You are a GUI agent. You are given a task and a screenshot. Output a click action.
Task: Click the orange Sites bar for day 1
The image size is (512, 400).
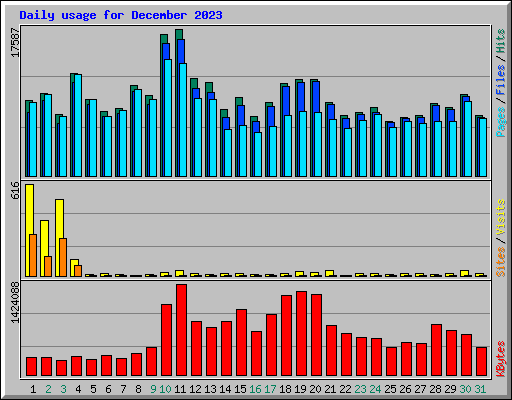[33, 255]
